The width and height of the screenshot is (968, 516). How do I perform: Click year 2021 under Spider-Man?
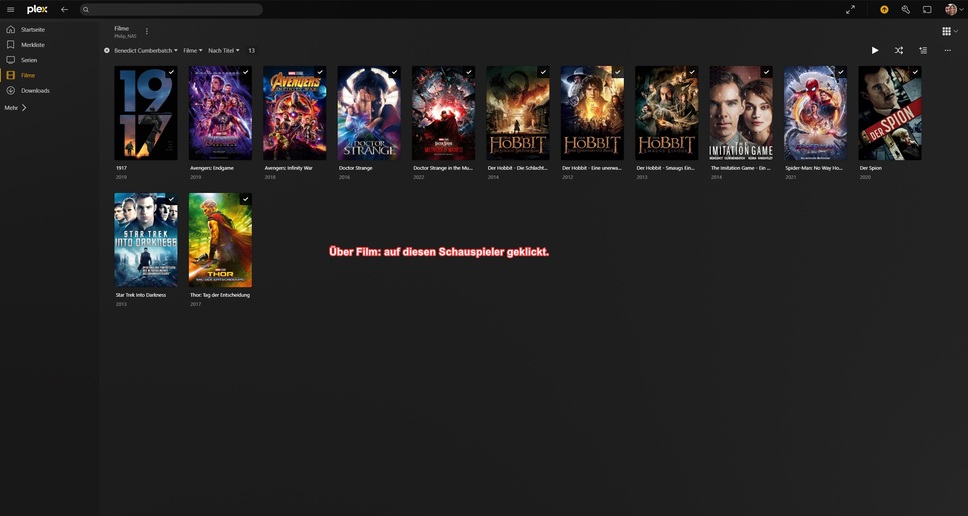click(791, 177)
